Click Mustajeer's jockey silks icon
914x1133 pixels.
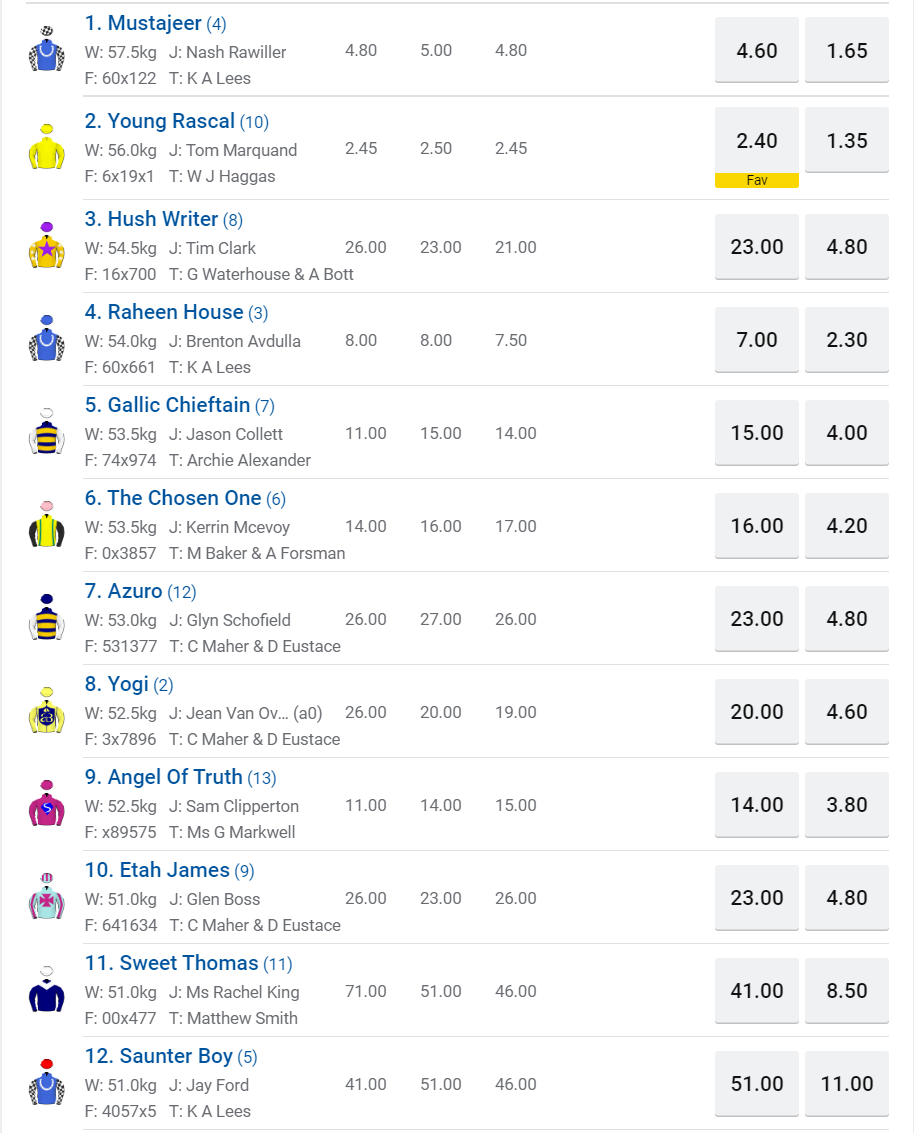pos(46,50)
